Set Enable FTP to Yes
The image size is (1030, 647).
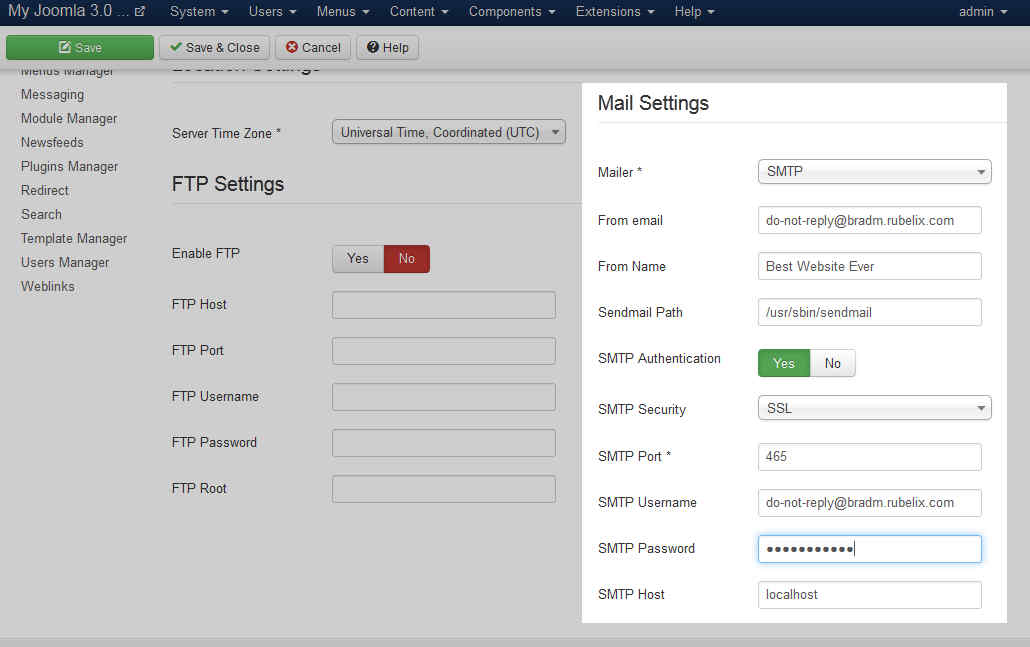point(358,259)
